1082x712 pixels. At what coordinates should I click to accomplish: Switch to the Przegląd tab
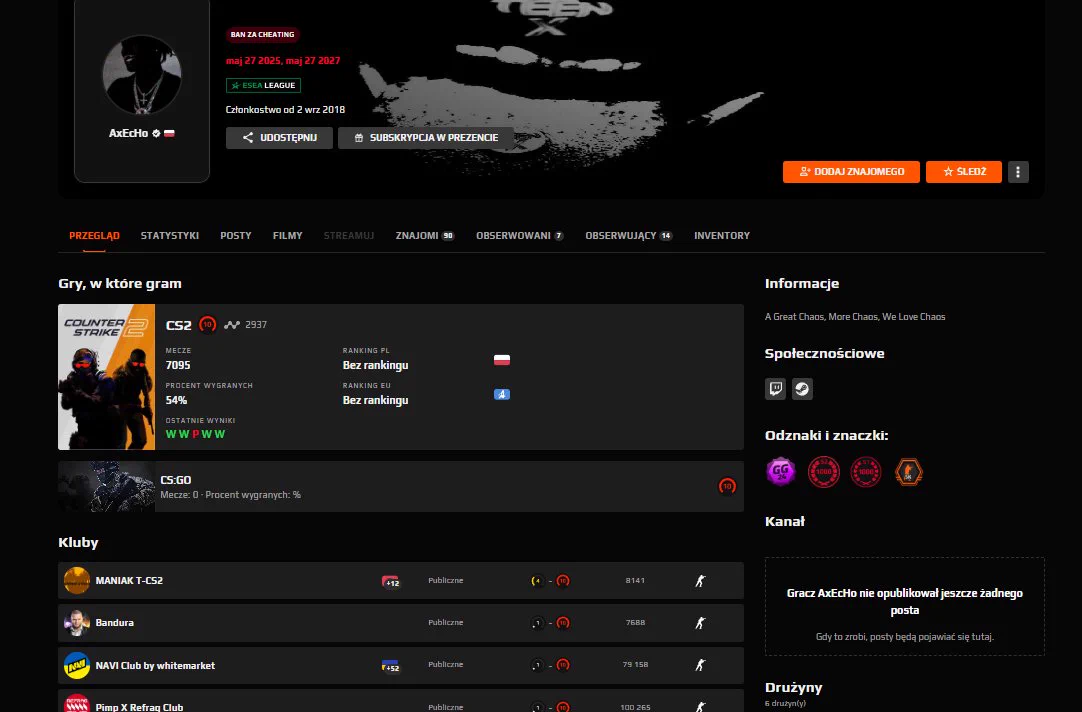click(95, 235)
